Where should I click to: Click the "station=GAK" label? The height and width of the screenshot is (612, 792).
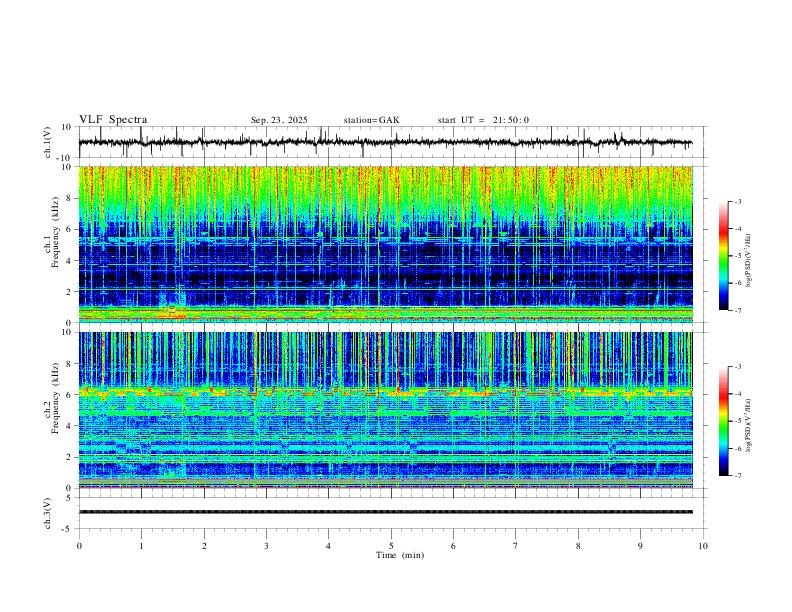pos(371,120)
